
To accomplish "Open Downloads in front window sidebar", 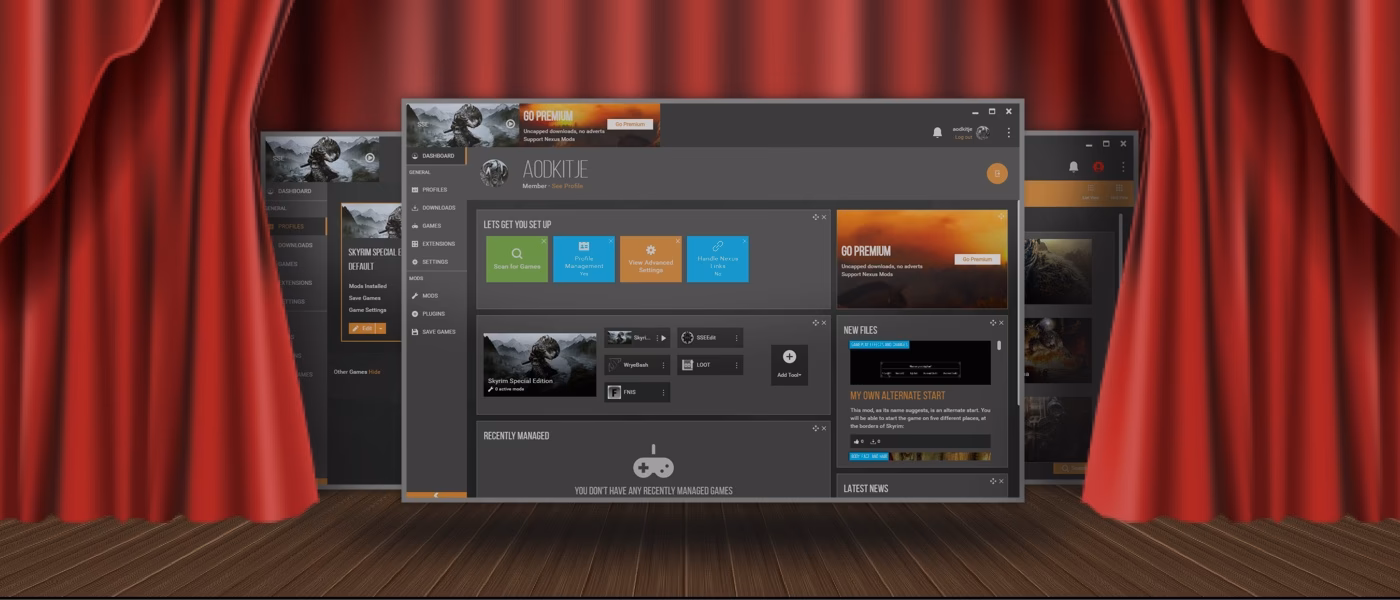I will click(x=436, y=207).
